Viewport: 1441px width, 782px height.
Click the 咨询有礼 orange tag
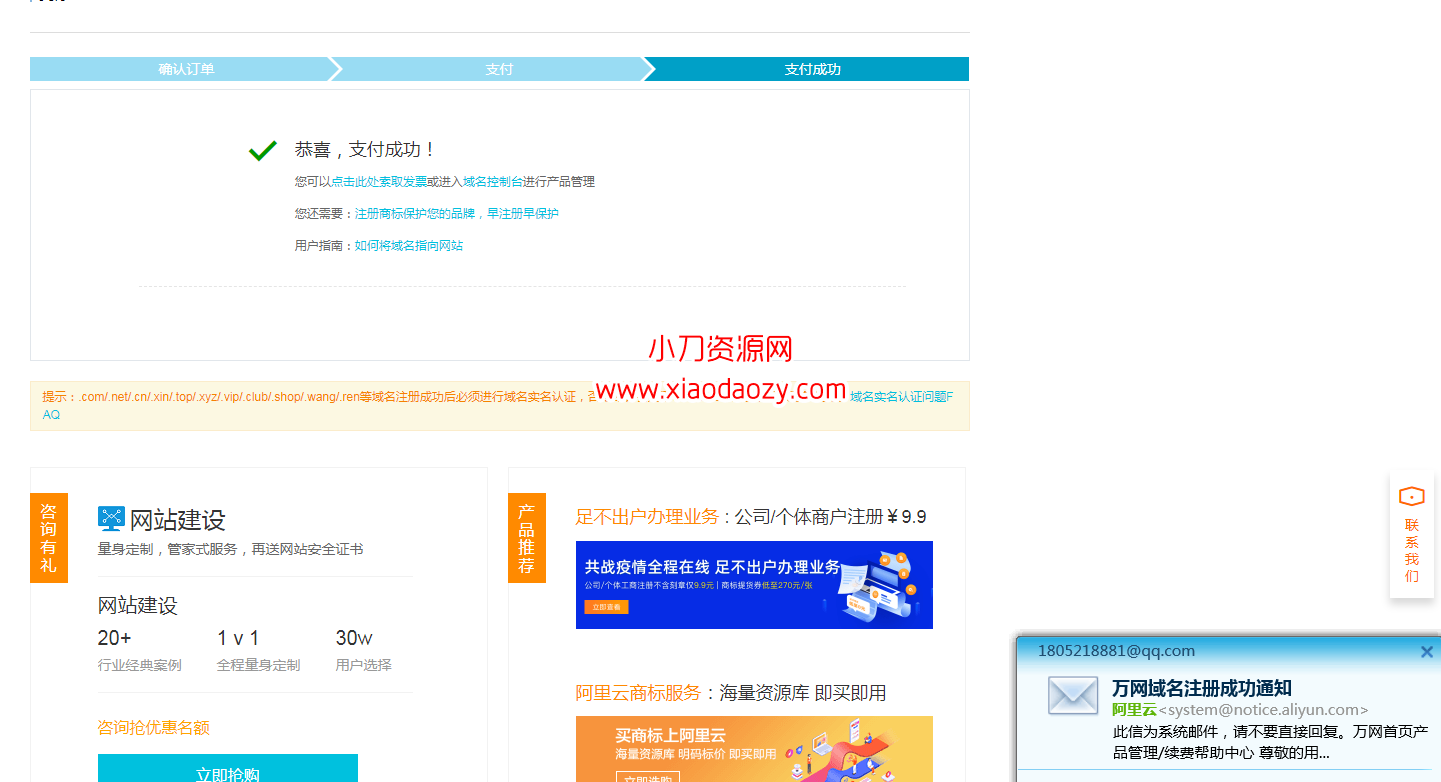coord(49,538)
